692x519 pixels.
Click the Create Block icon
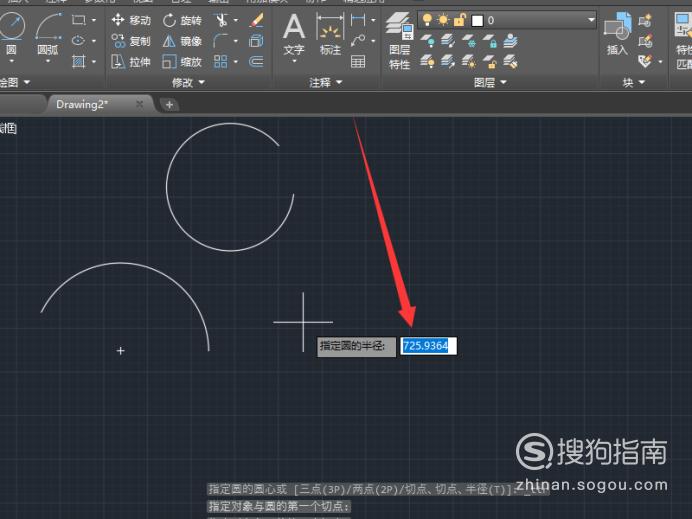point(645,20)
